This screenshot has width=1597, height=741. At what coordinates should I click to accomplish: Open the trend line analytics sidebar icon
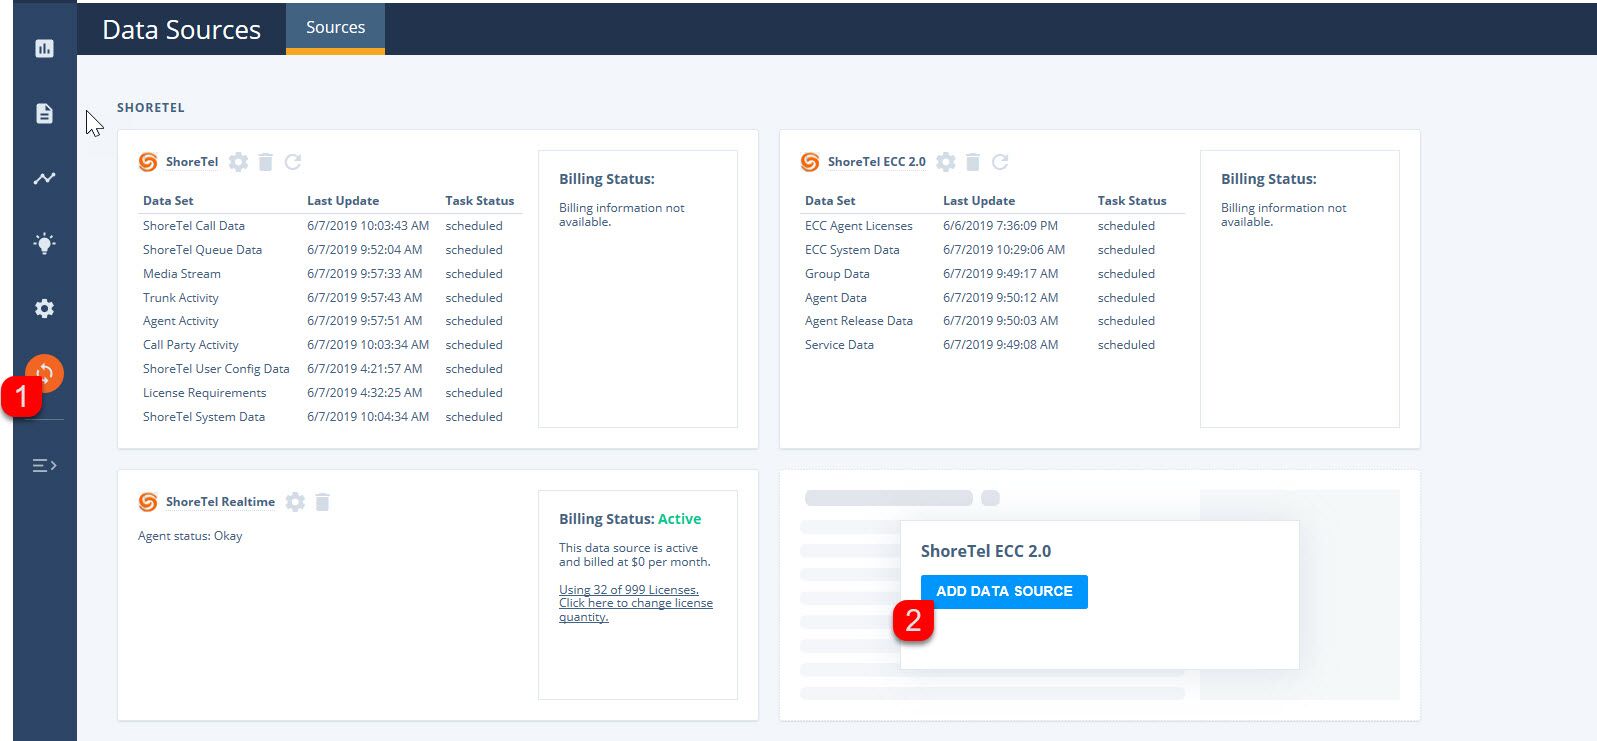[44, 178]
